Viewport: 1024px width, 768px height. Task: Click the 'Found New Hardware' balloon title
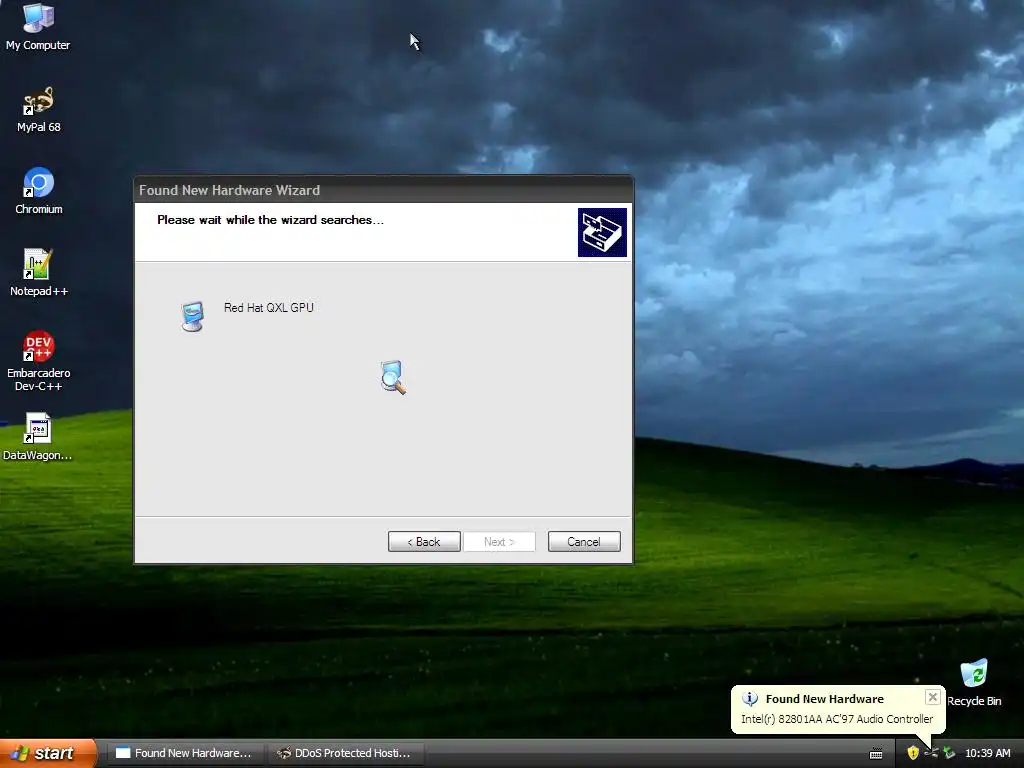[x=824, y=699]
